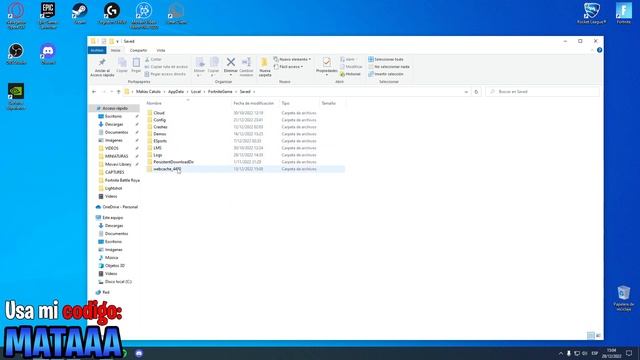Open the Steam desktop shortcut

coord(80,14)
